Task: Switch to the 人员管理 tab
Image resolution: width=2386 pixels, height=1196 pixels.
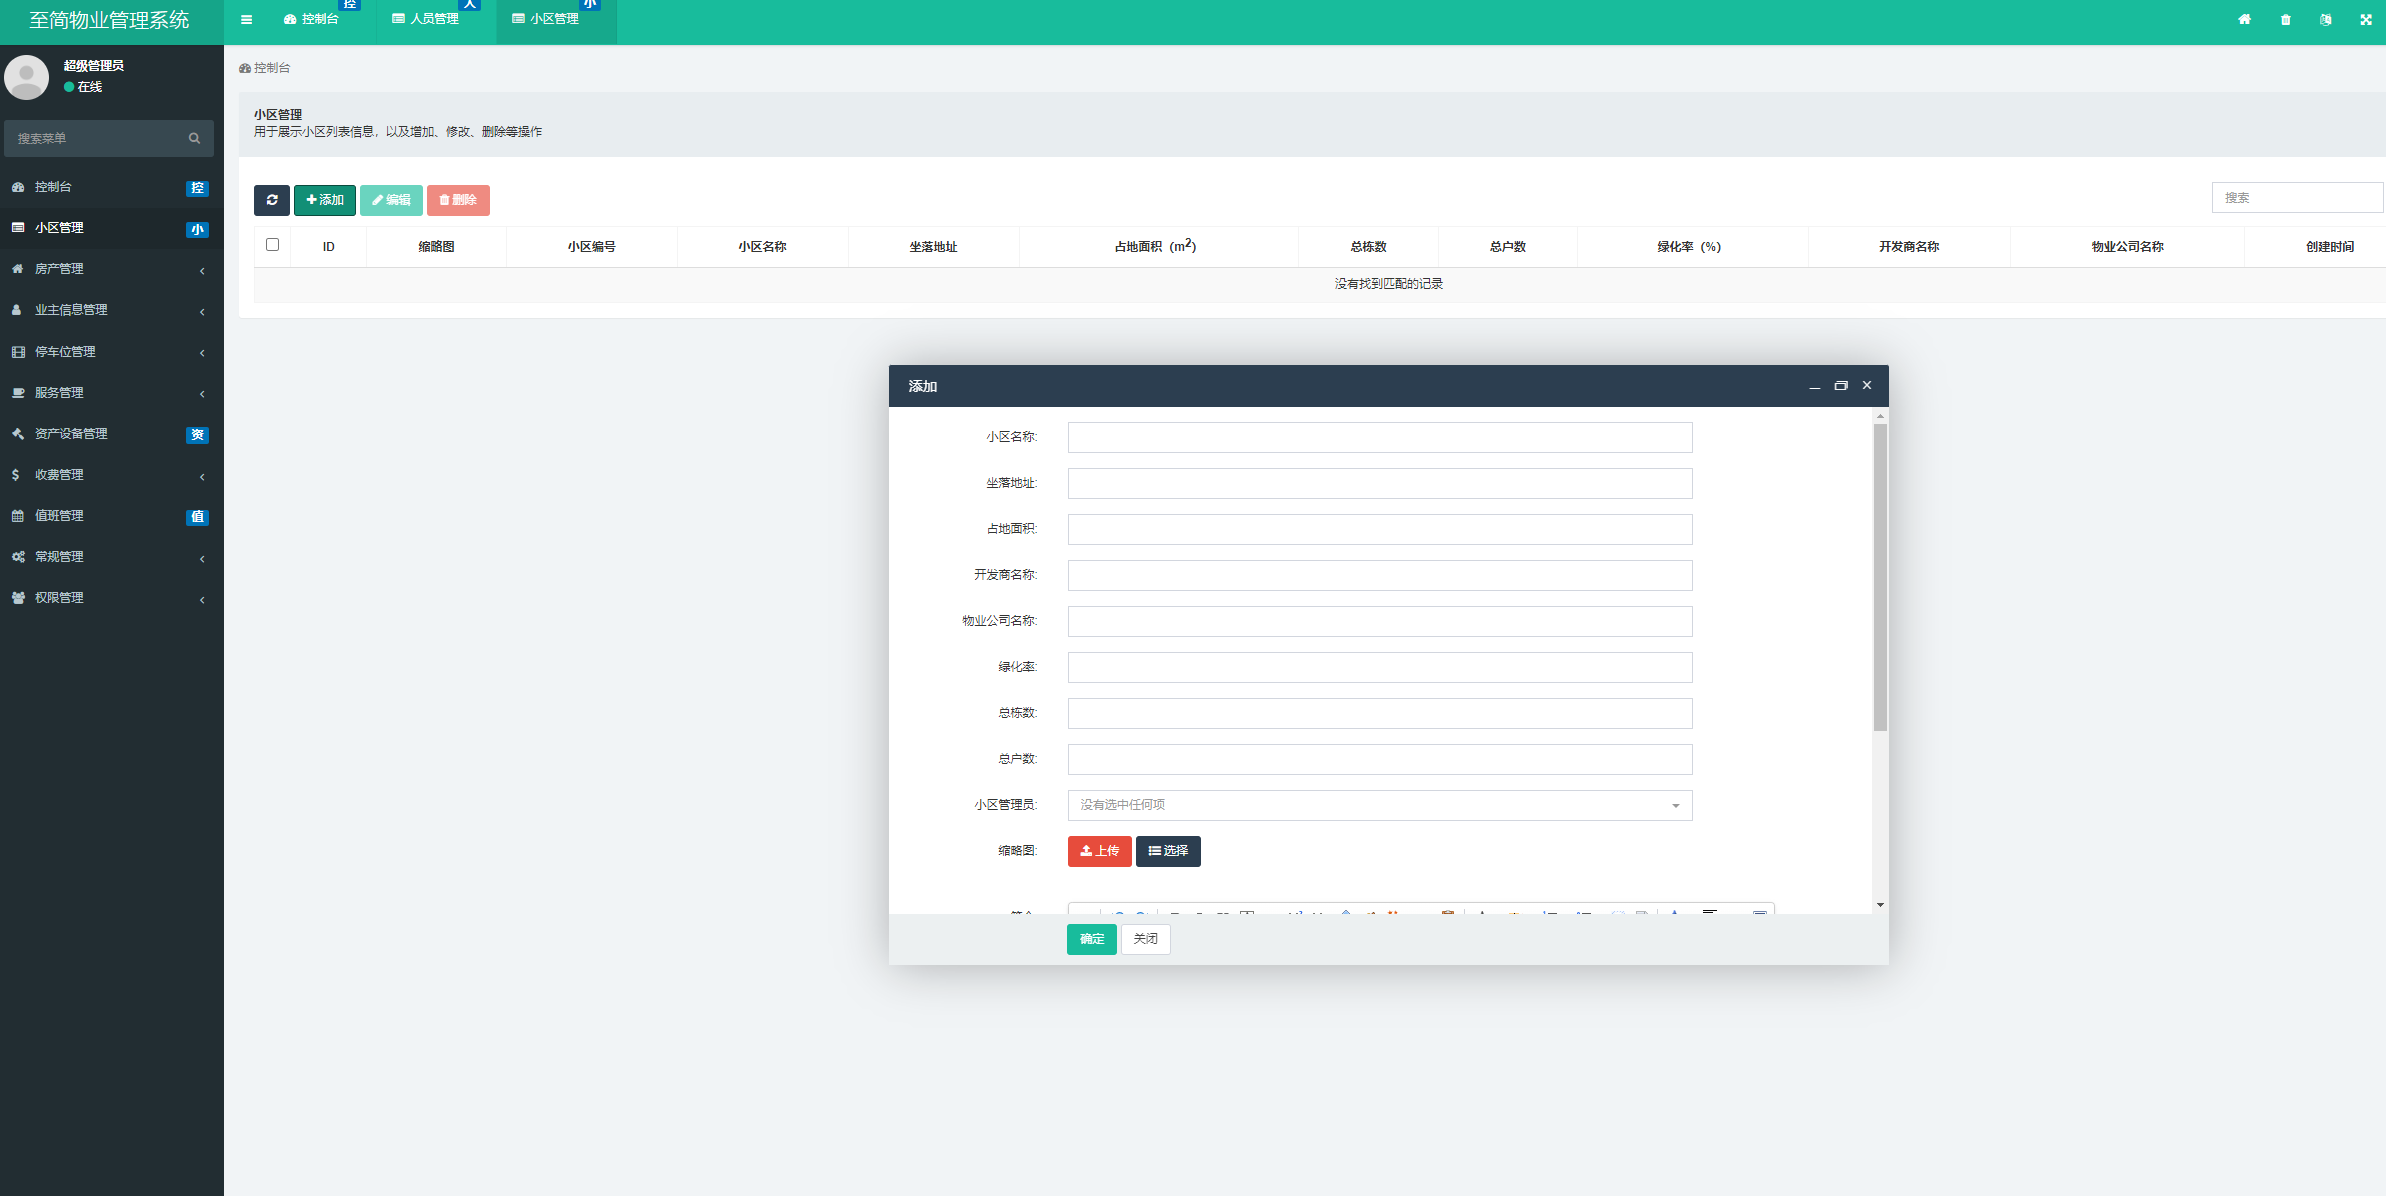Action: [426, 19]
